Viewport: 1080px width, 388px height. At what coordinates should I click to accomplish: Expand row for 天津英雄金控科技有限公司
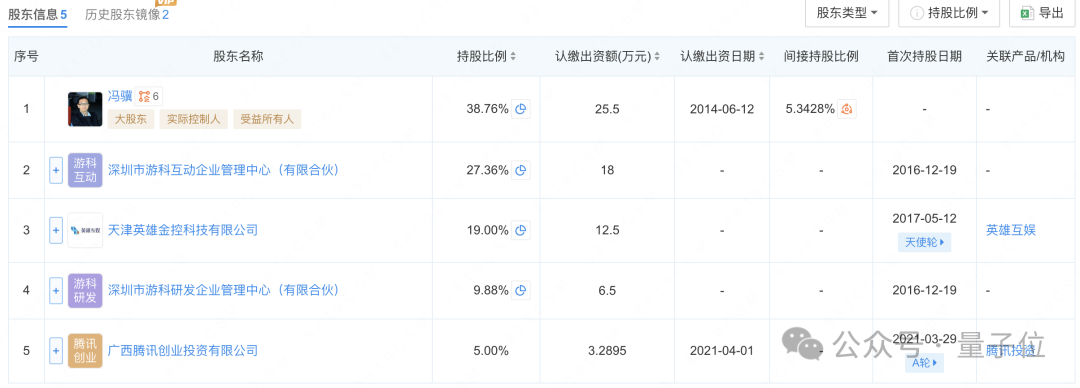point(56,230)
